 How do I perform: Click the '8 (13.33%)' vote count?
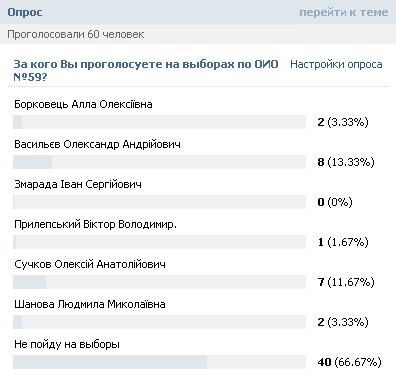pyautogui.click(x=346, y=162)
